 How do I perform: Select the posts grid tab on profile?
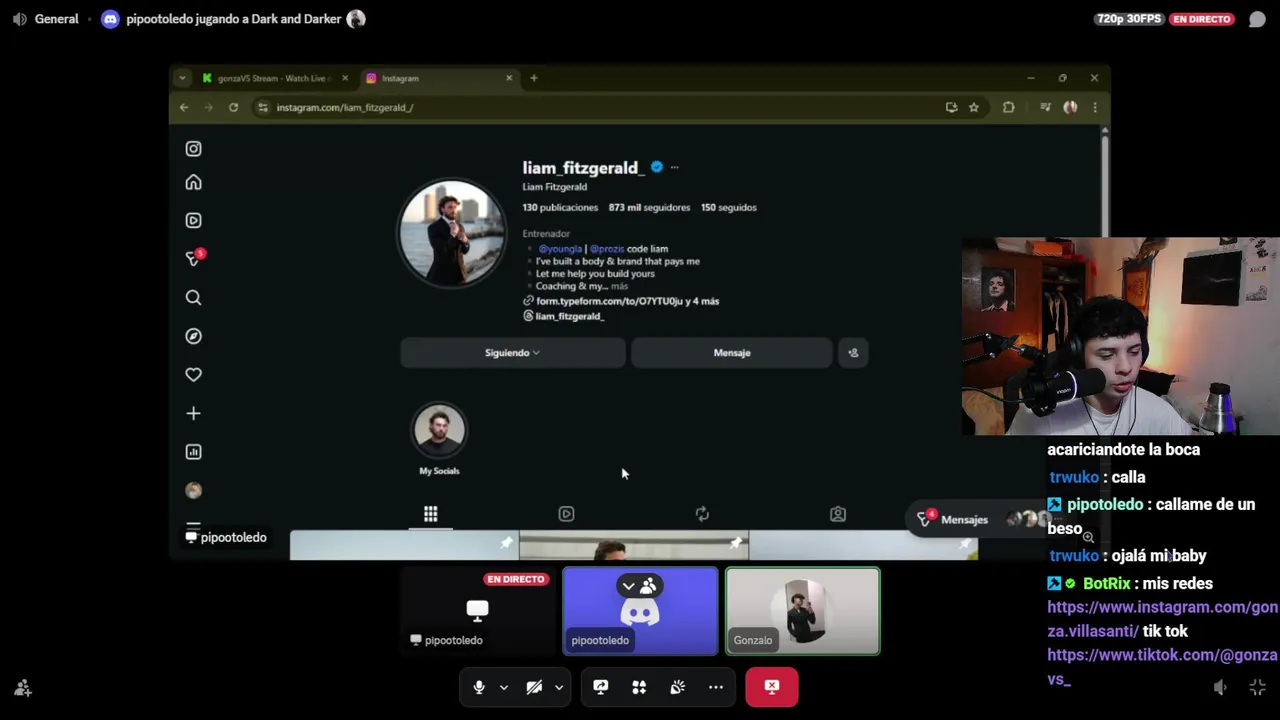coord(430,514)
